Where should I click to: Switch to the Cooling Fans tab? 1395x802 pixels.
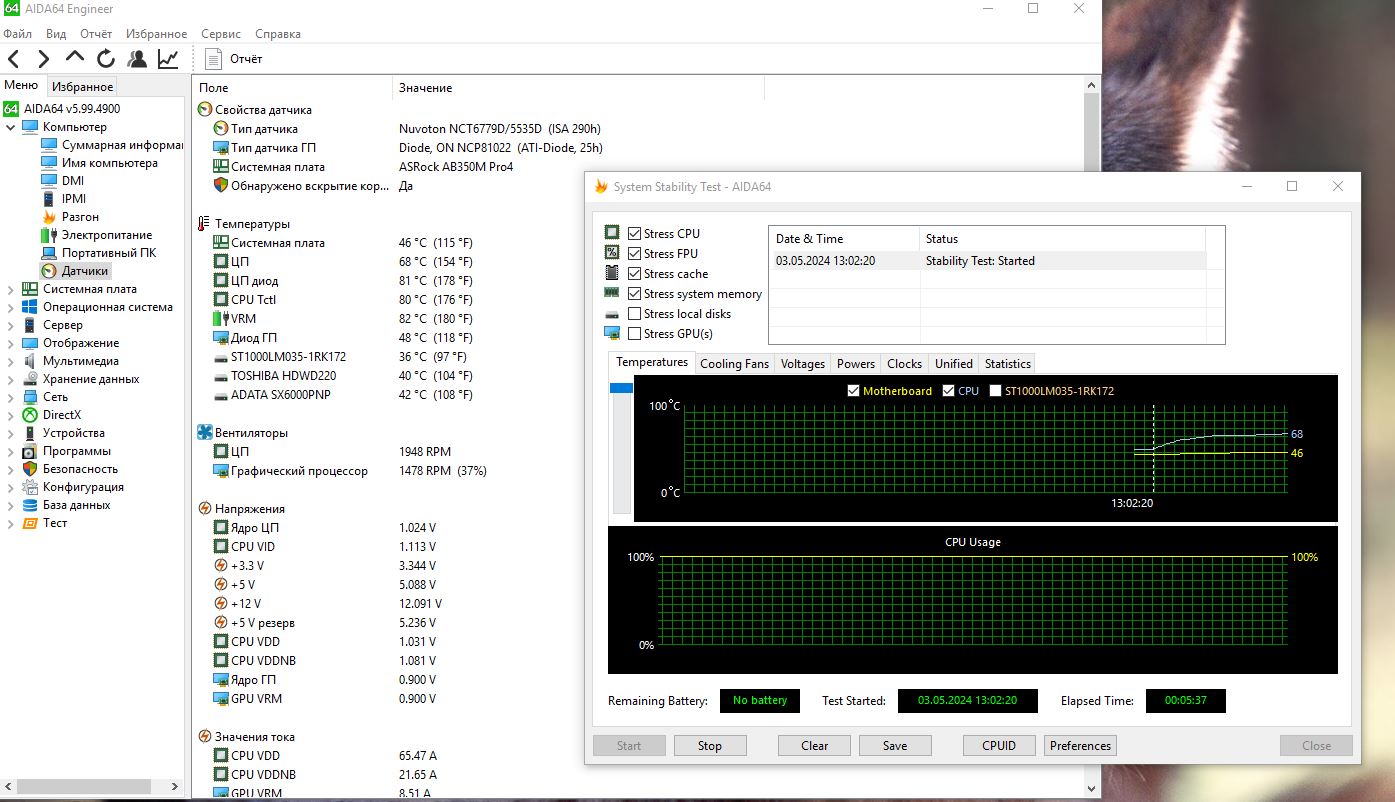click(x=734, y=364)
